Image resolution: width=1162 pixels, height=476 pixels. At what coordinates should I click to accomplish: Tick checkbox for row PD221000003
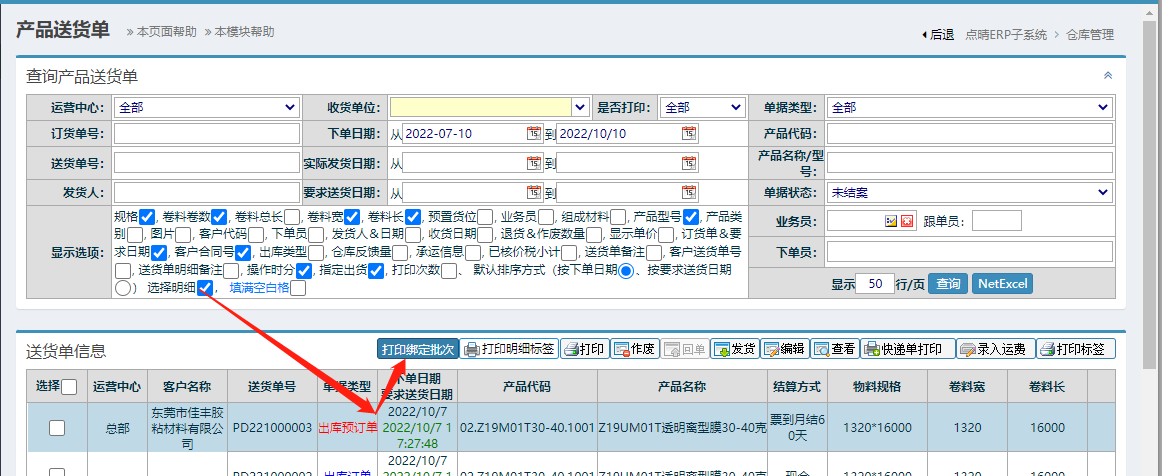coord(56,427)
